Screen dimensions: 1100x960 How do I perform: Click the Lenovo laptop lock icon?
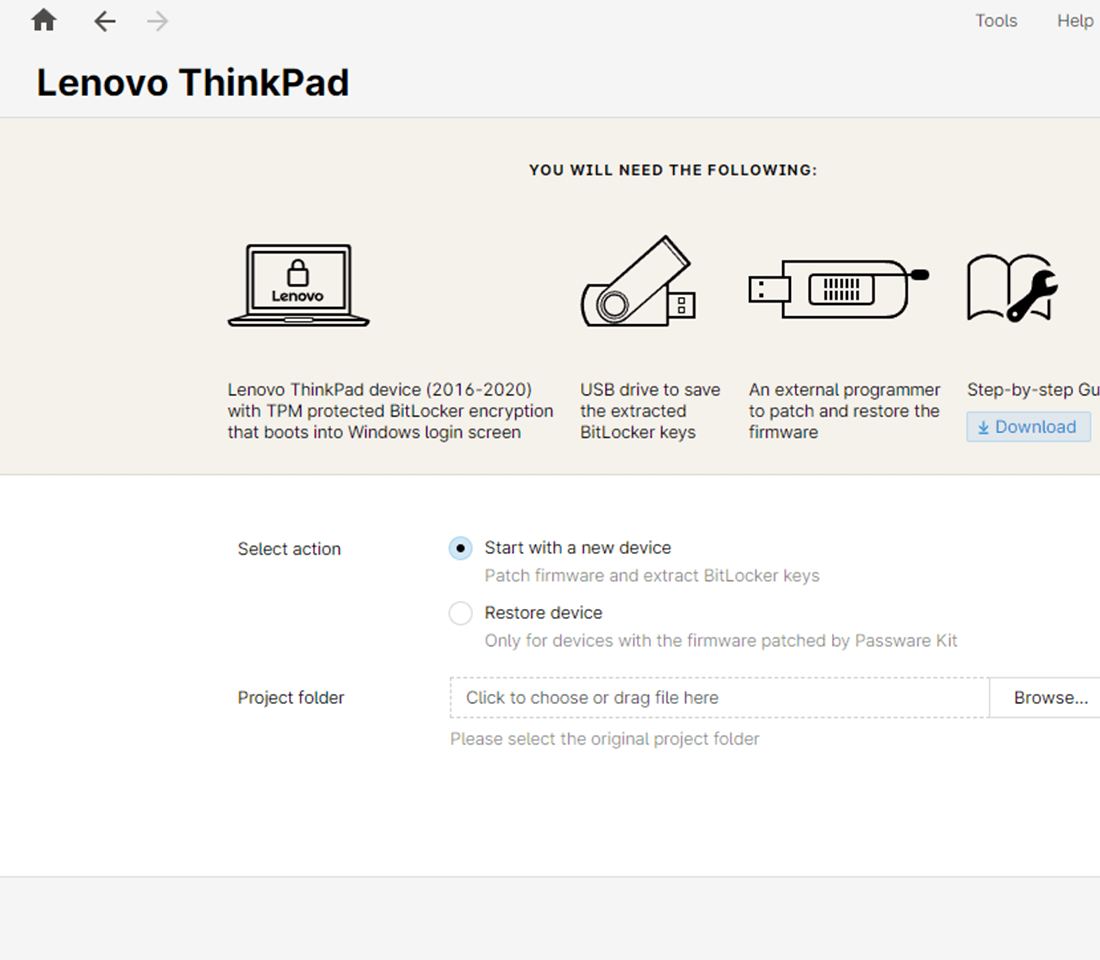pos(298,285)
